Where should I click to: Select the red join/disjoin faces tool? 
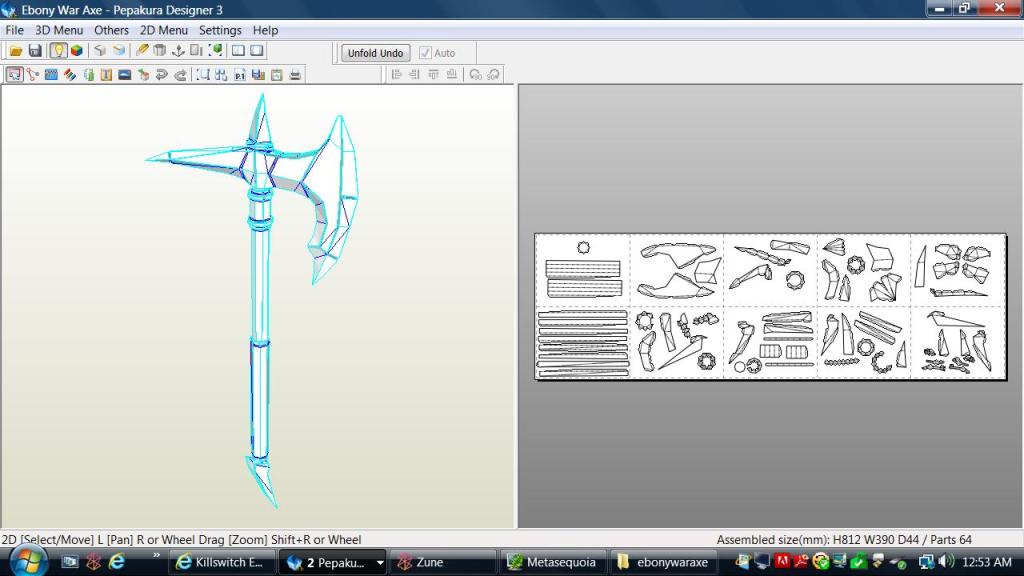pos(33,75)
